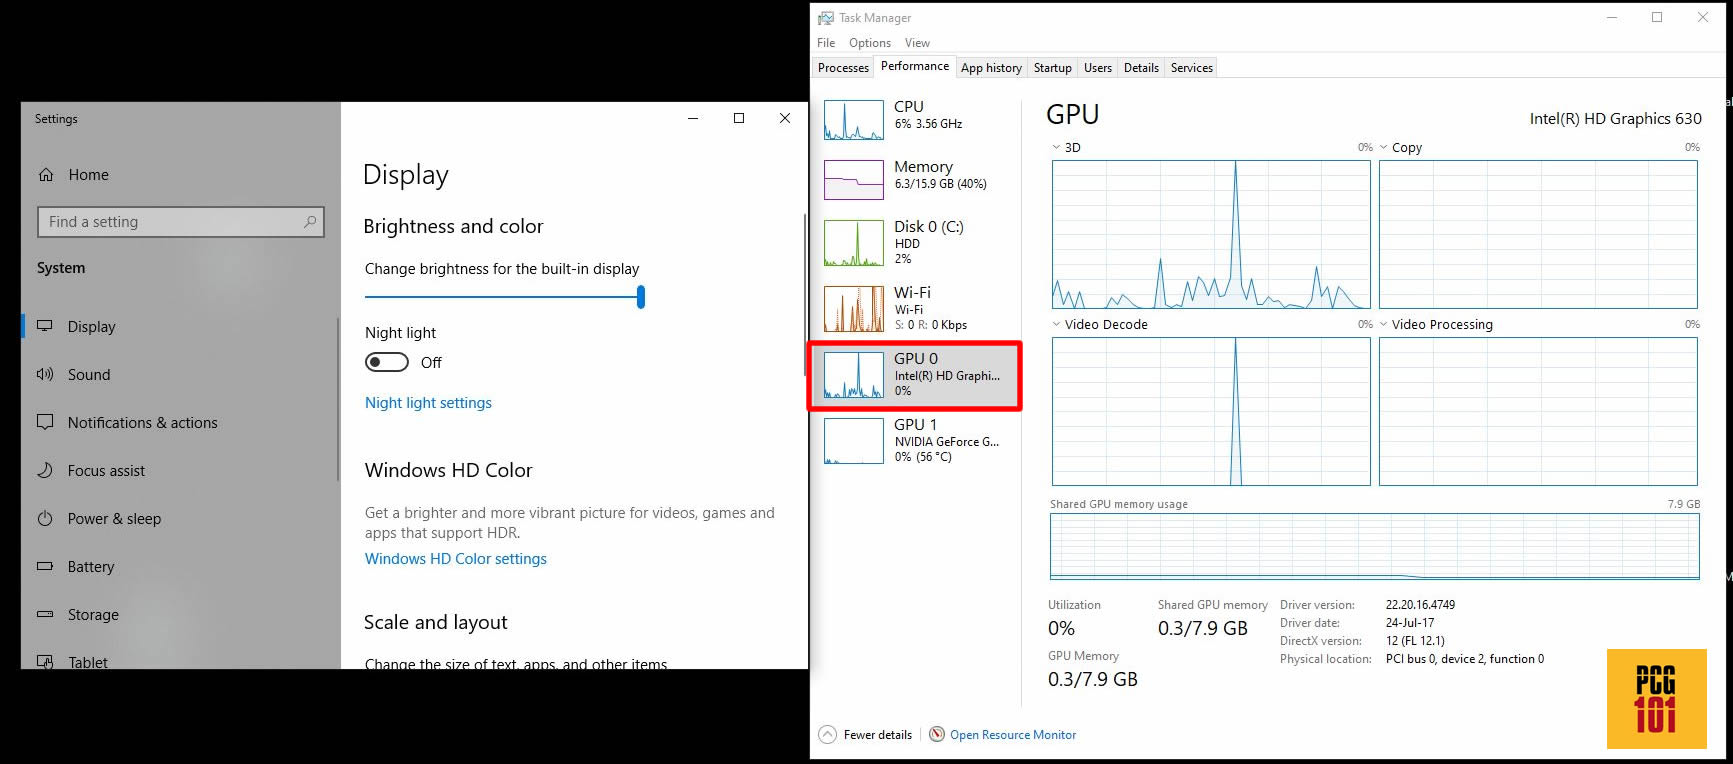Select the Disk 0 (C:) mini graph
The height and width of the screenshot is (764, 1733).
click(854, 243)
